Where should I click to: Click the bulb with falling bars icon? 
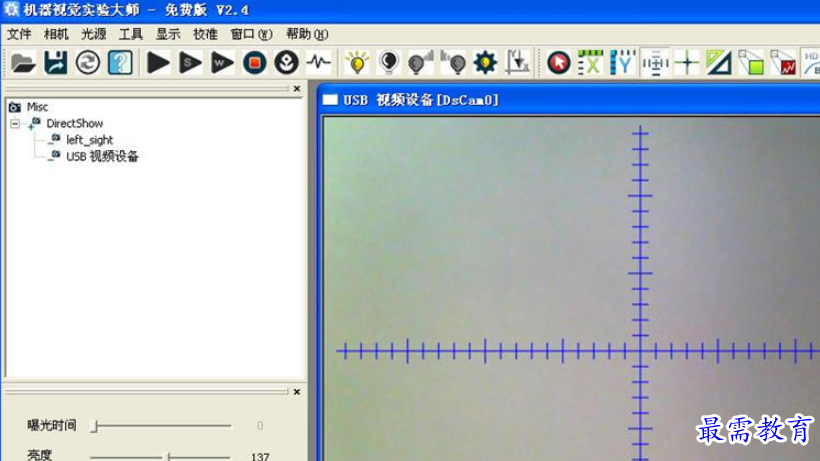pyautogui.click(x=453, y=63)
